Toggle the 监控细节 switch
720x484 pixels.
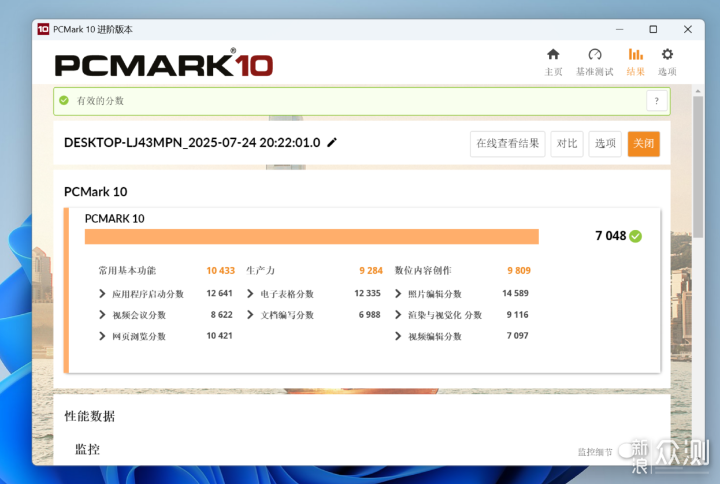point(631,450)
